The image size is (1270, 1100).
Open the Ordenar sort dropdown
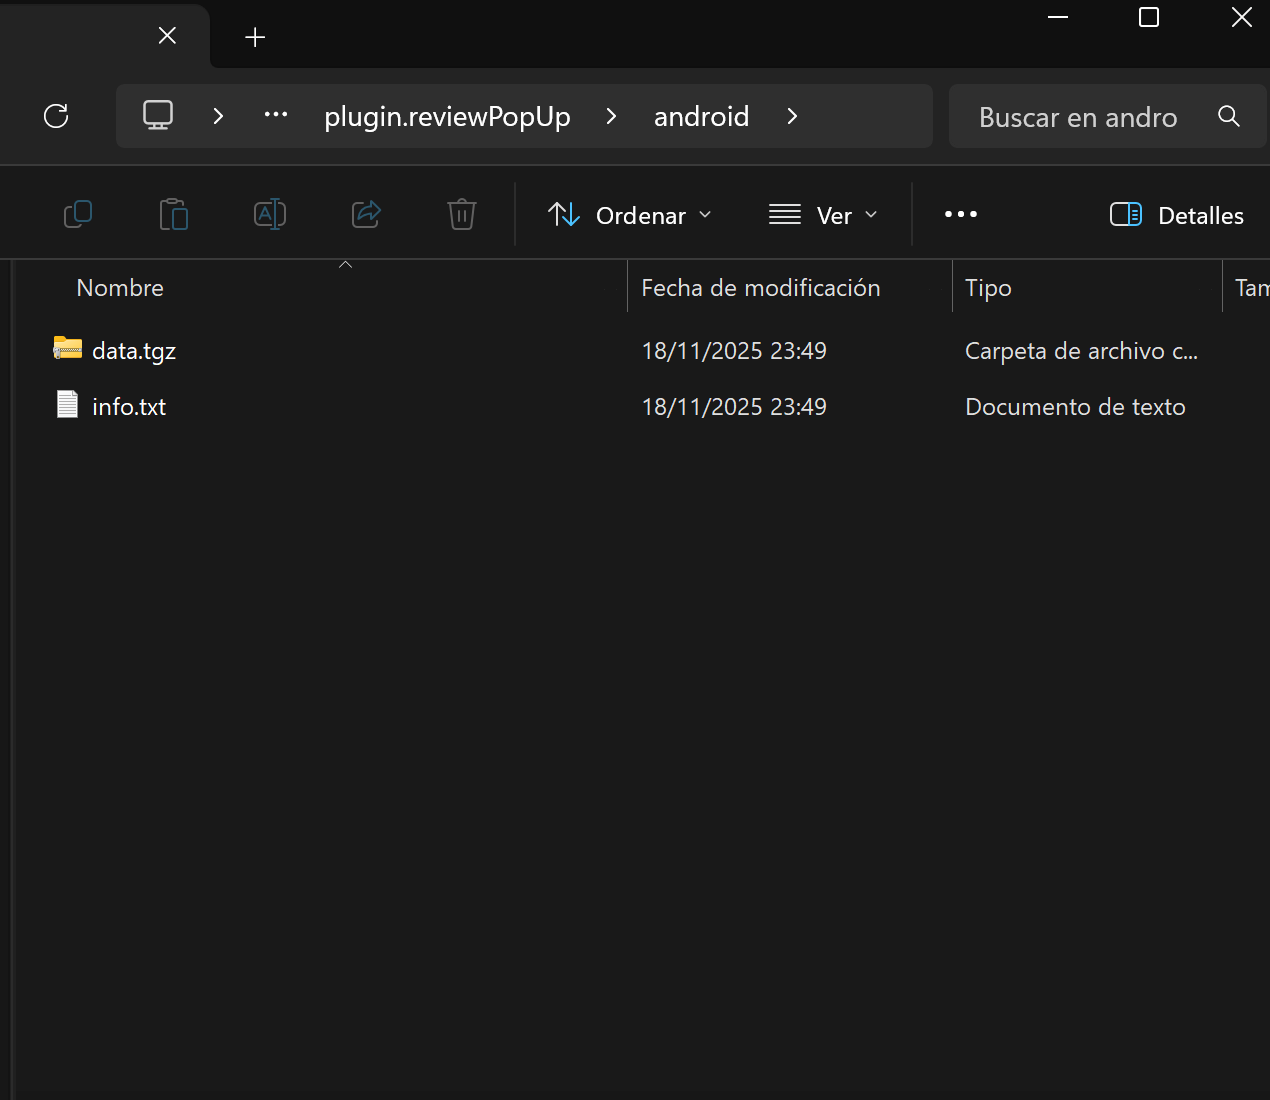point(630,215)
